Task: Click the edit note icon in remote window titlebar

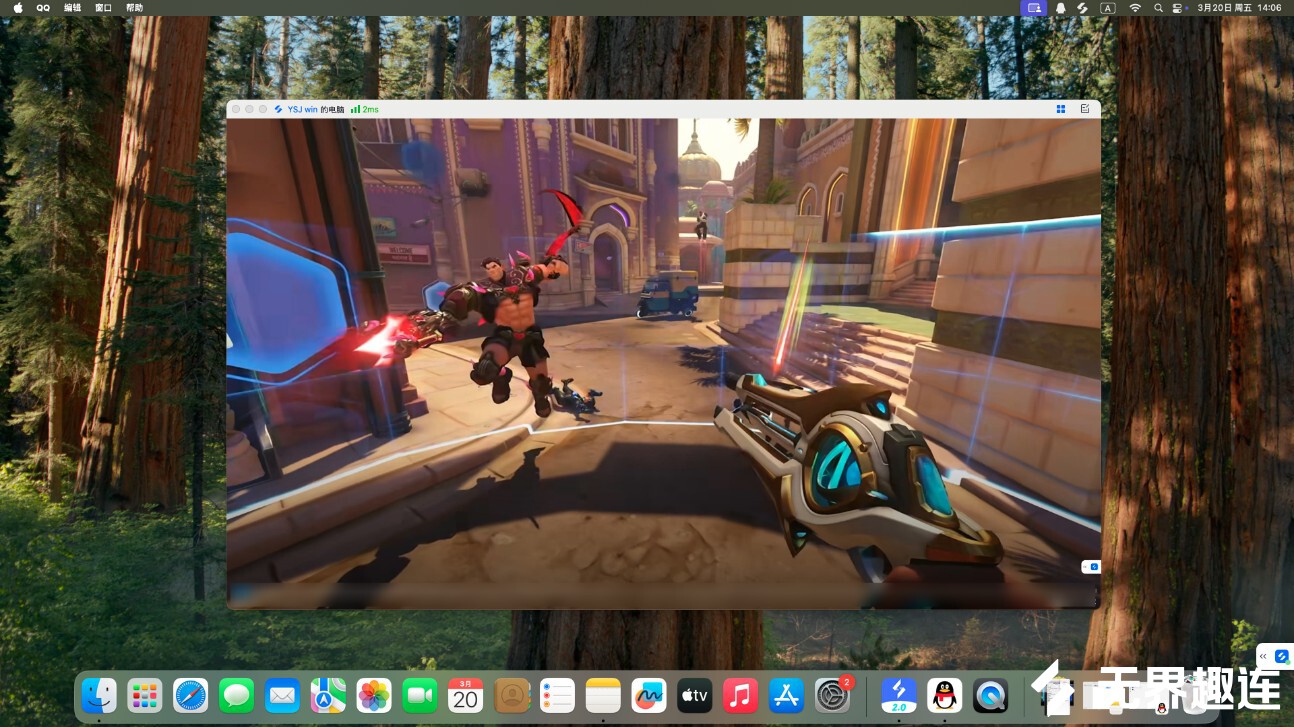Action: (x=1085, y=109)
